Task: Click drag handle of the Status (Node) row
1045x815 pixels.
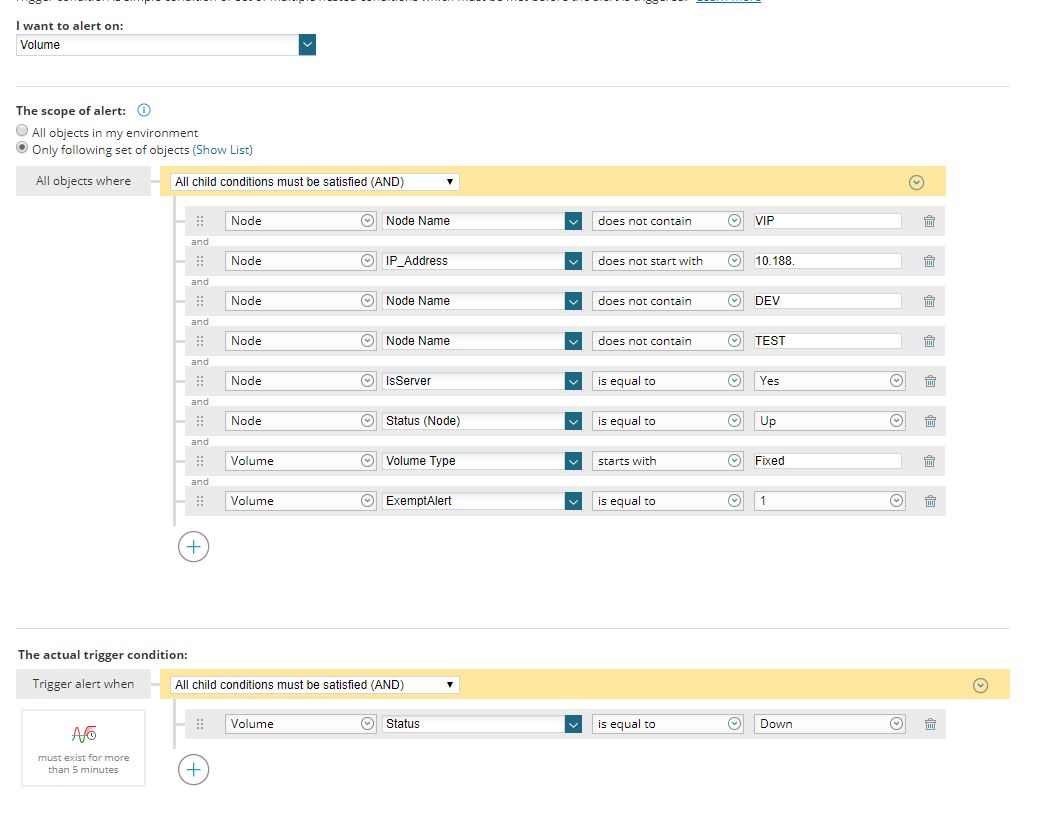Action: click(x=200, y=421)
